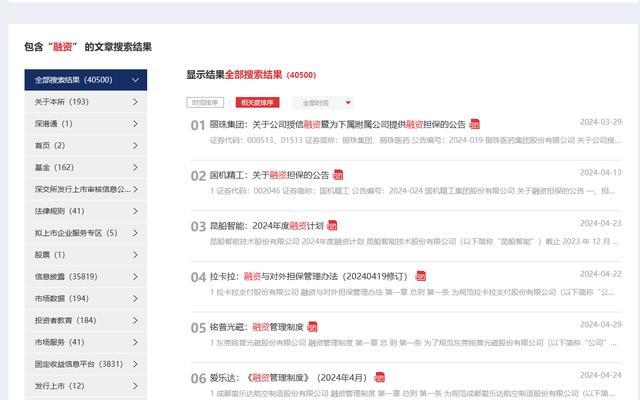Filter by 发行上市 (12) category
Screen dimensions: 640x400
86,386
